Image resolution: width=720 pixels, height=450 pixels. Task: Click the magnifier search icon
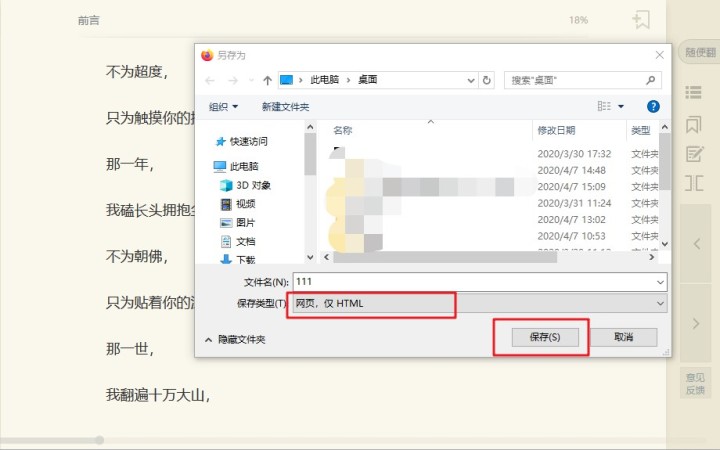tap(650, 80)
